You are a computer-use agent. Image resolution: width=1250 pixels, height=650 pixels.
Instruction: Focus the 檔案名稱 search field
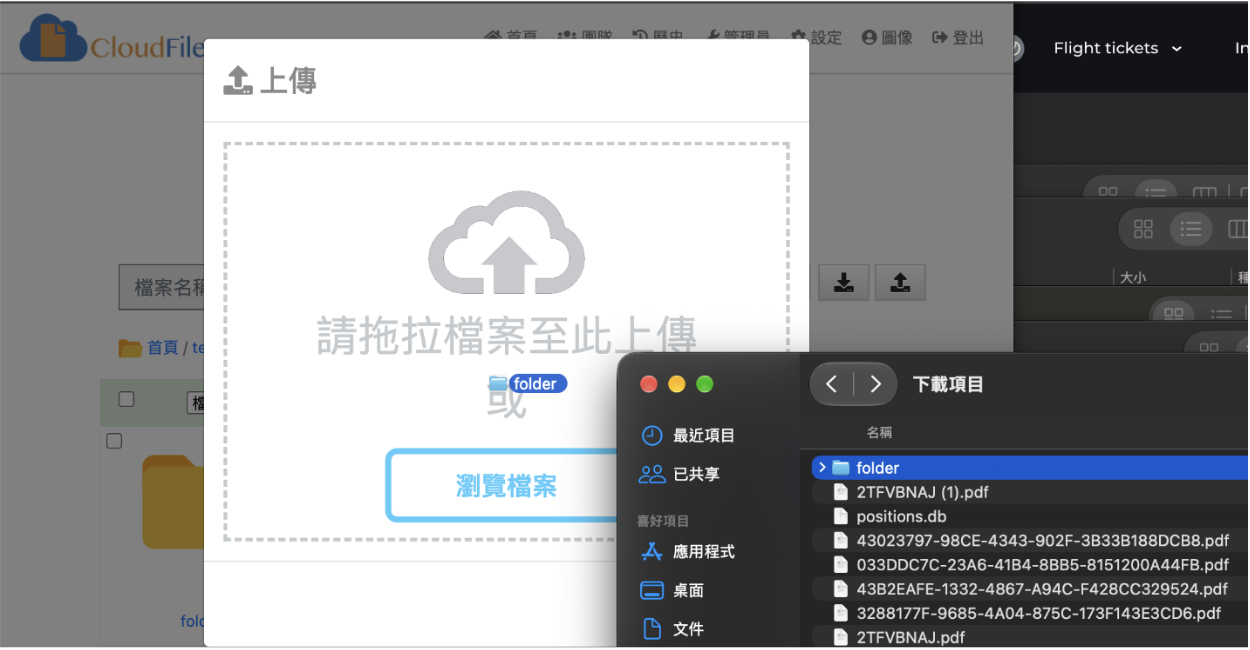click(161, 288)
